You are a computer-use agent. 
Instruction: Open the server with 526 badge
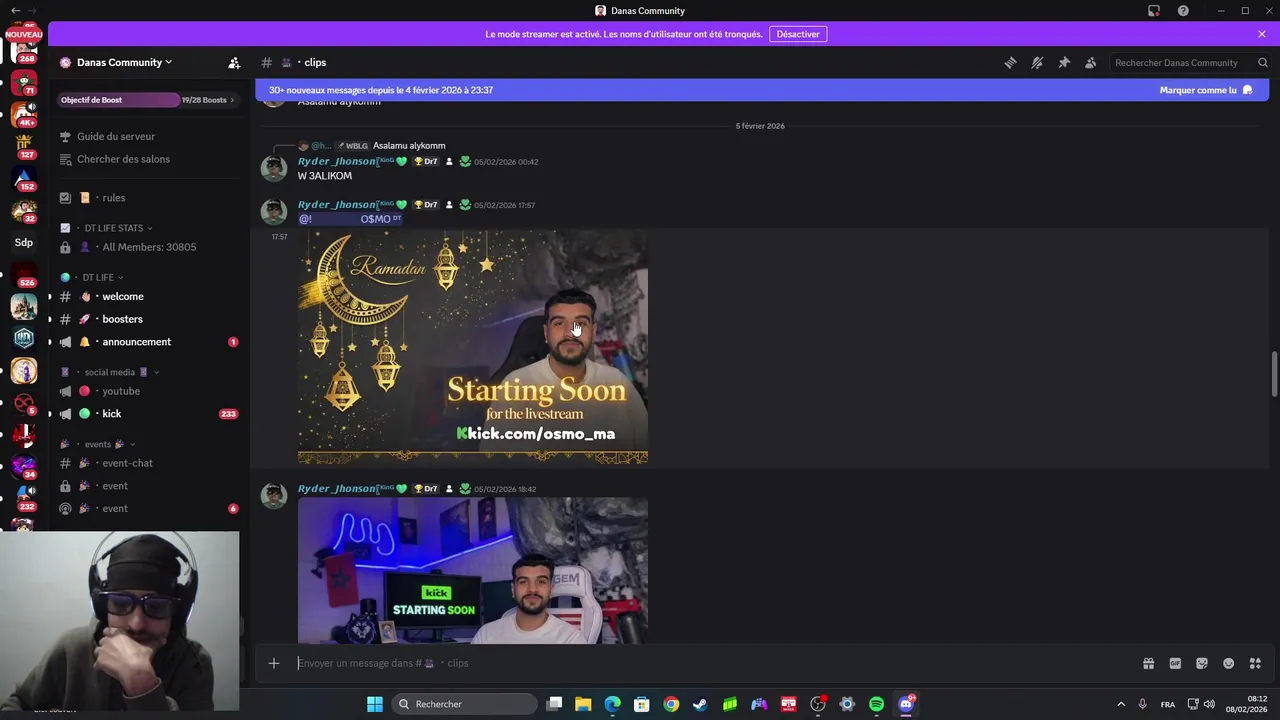[24, 275]
